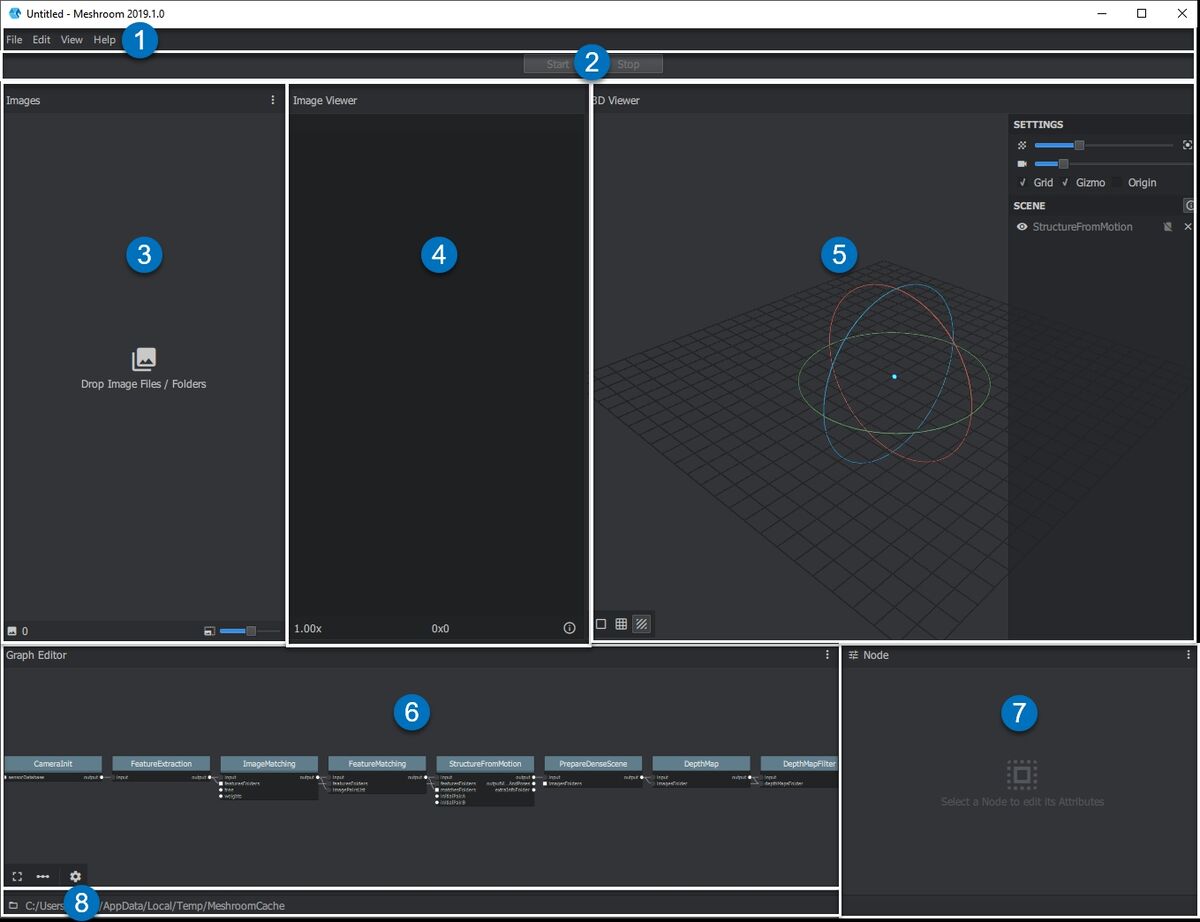Image resolution: width=1200 pixels, height=922 pixels.
Task: Select the FeatureExtraction node in the Graph Editor
Action: 160,763
